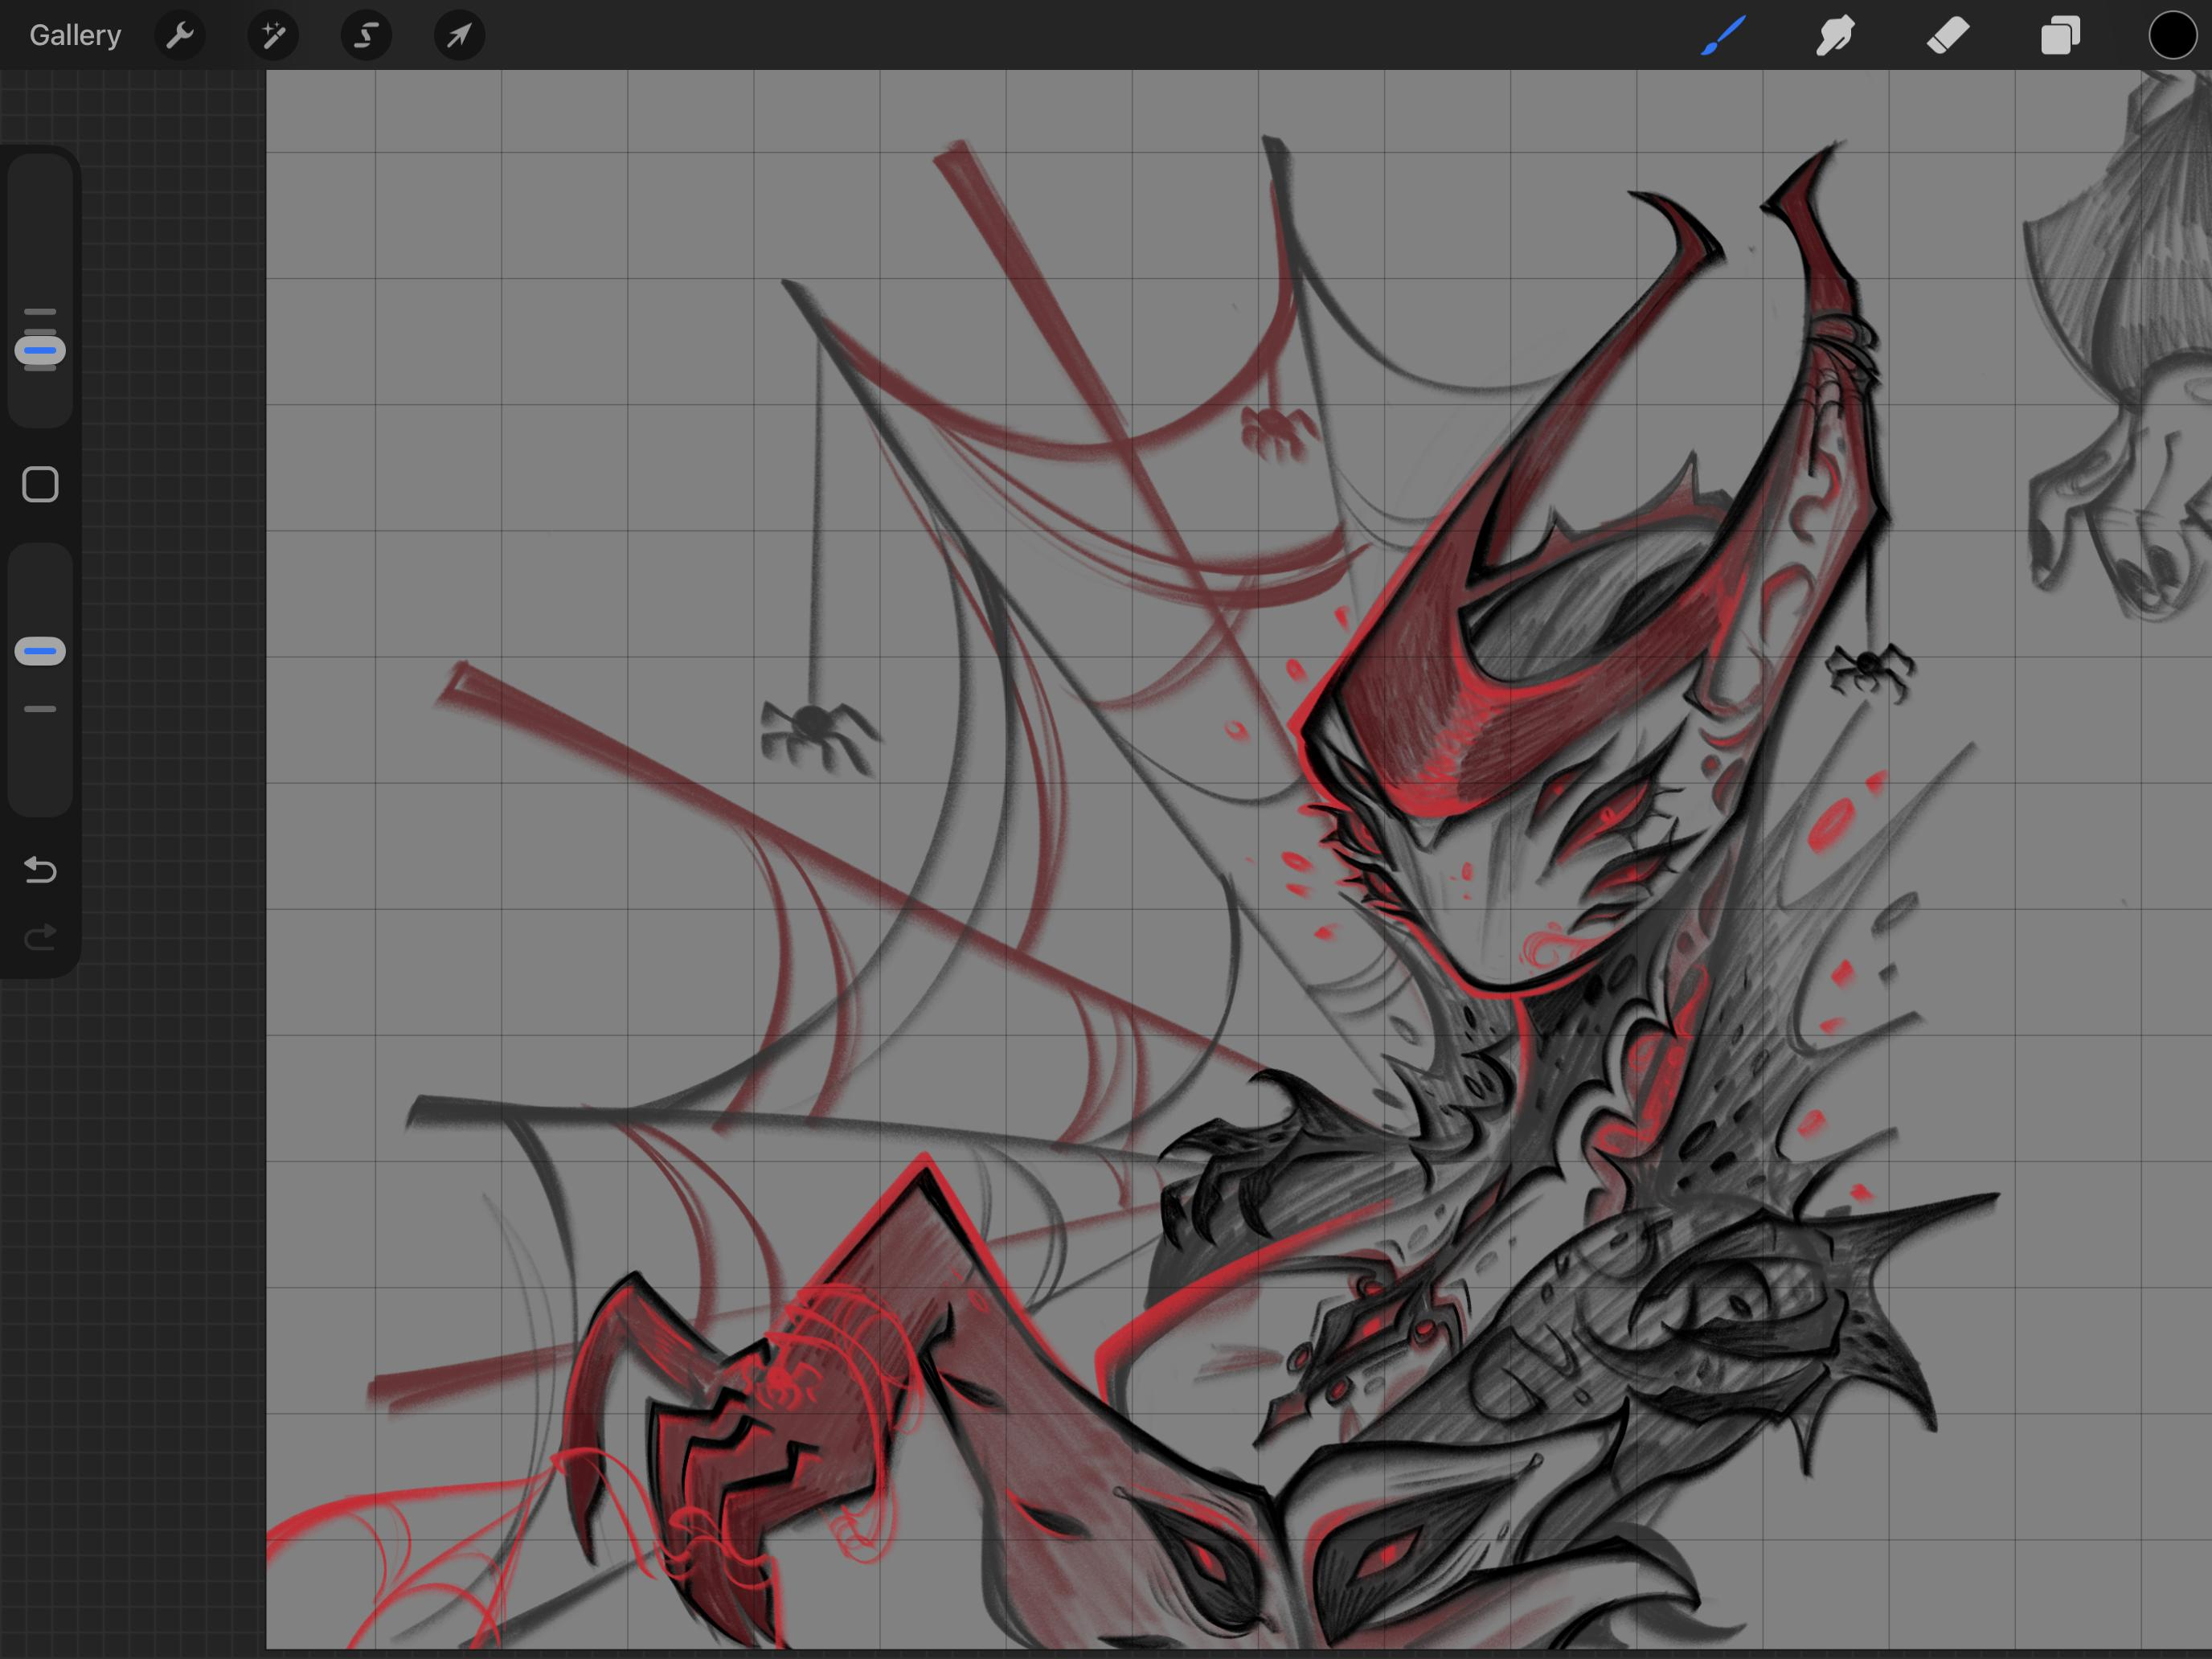The height and width of the screenshot is (1659, 2212).
Task: Tap the brush opacity slider handle
Action: (x=40, y=651)
